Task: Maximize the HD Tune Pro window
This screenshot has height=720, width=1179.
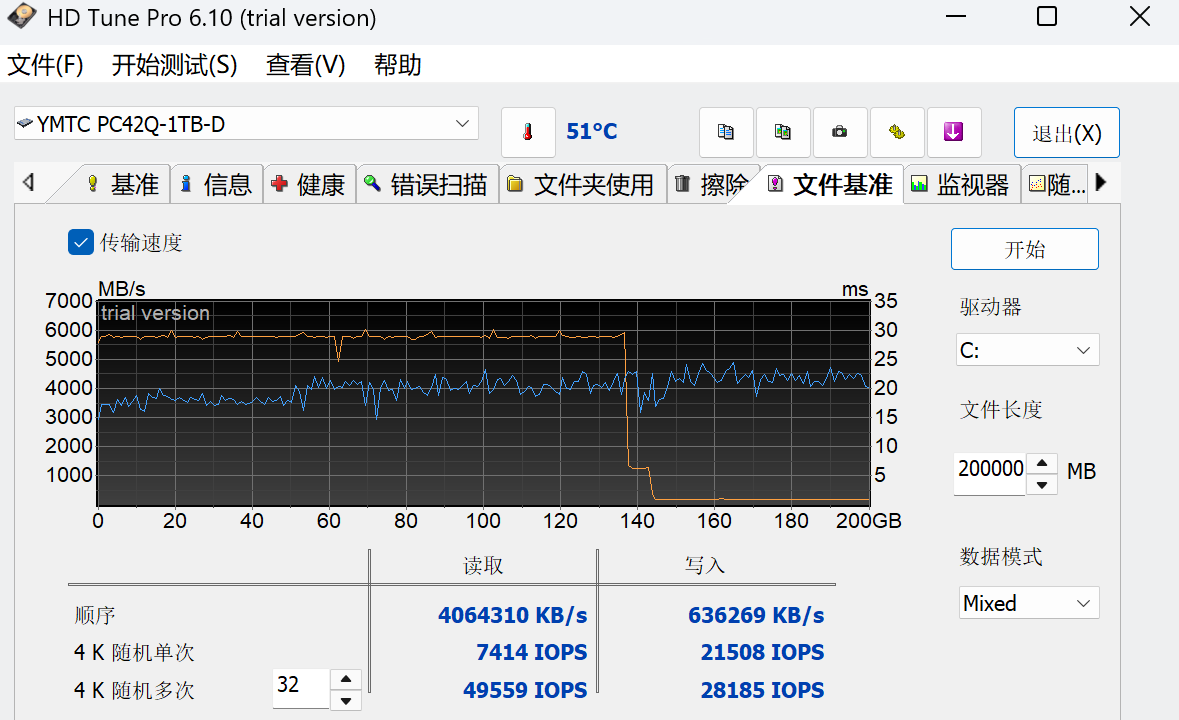Action: click(1047, 17)
